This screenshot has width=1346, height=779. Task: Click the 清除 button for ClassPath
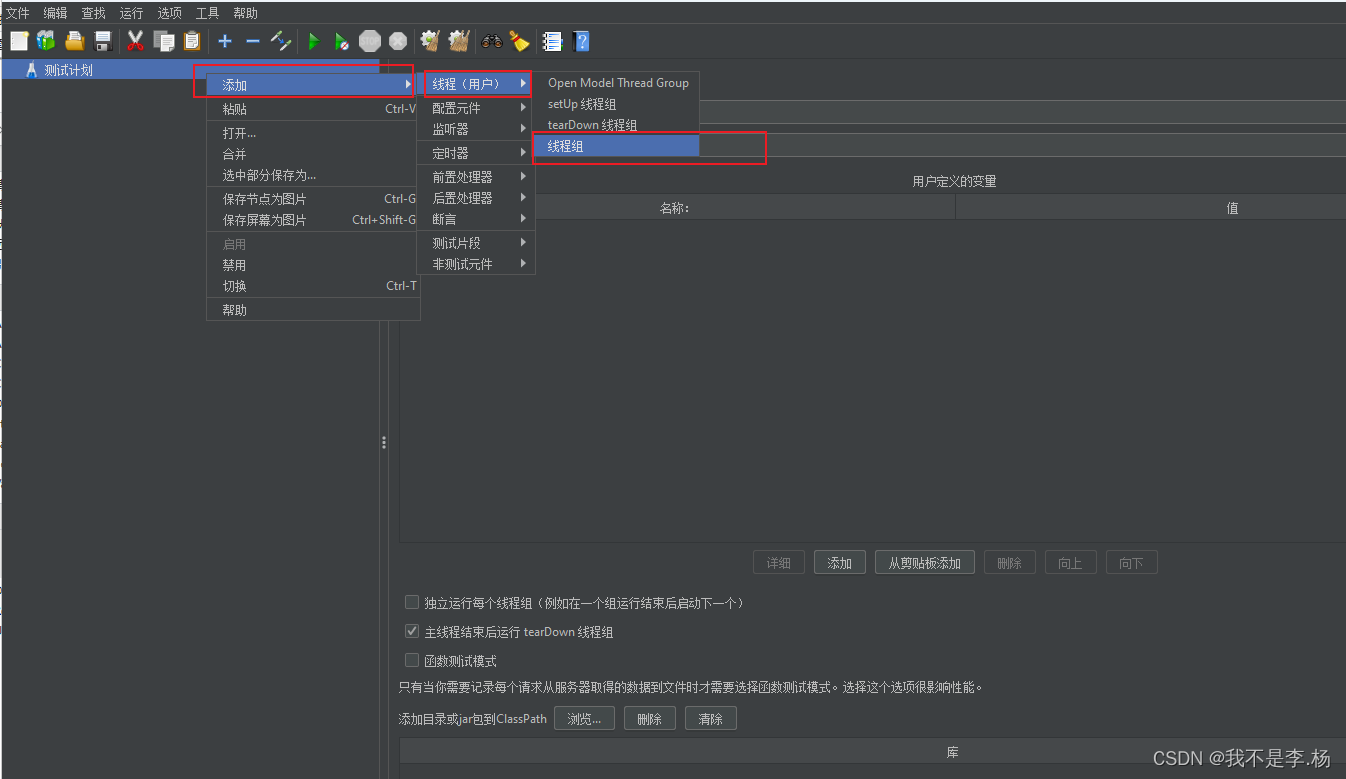click(x=711, y=719)
